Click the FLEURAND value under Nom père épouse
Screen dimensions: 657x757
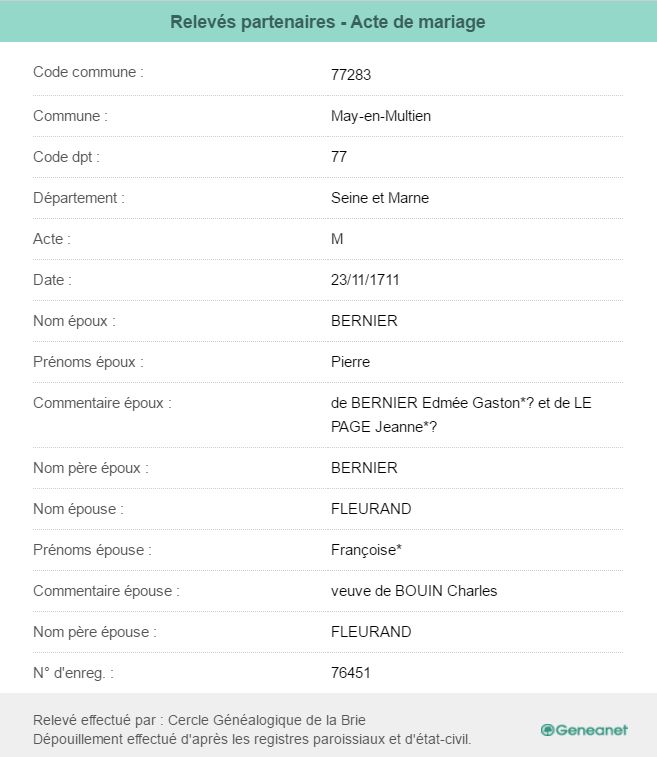371,632
